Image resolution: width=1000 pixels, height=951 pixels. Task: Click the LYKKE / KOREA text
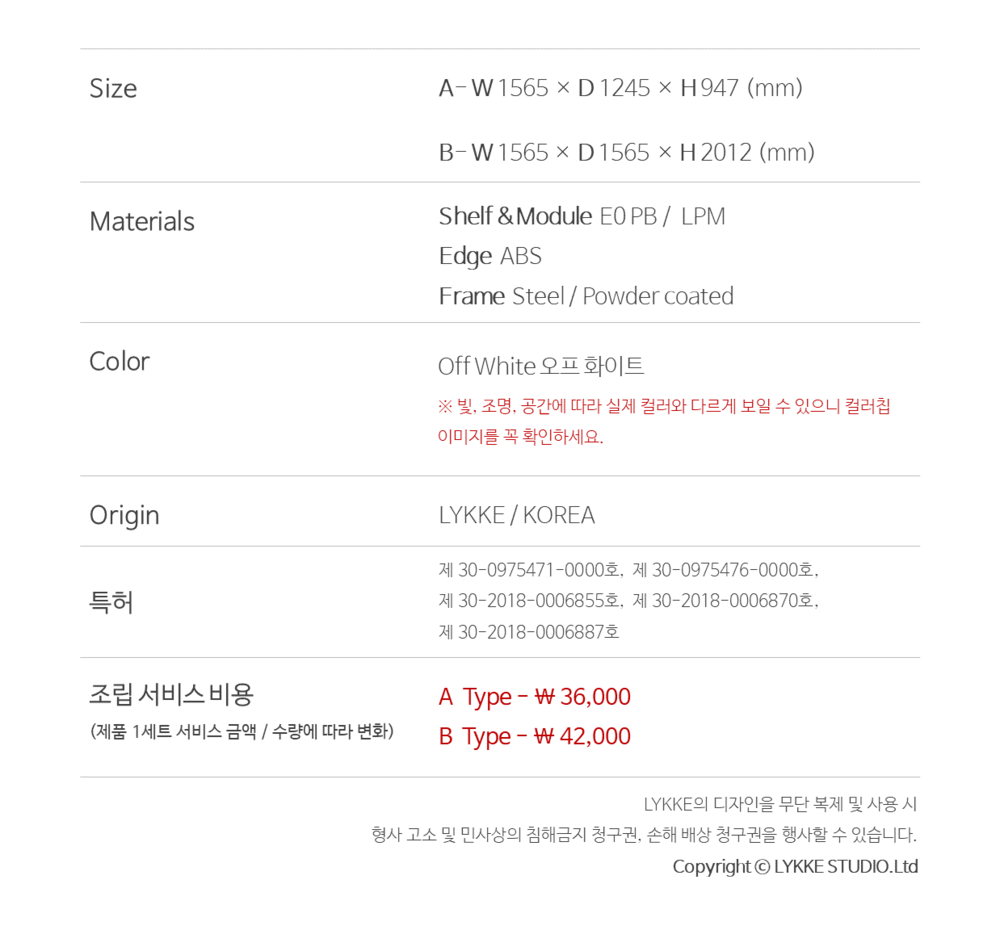(516, 515)
